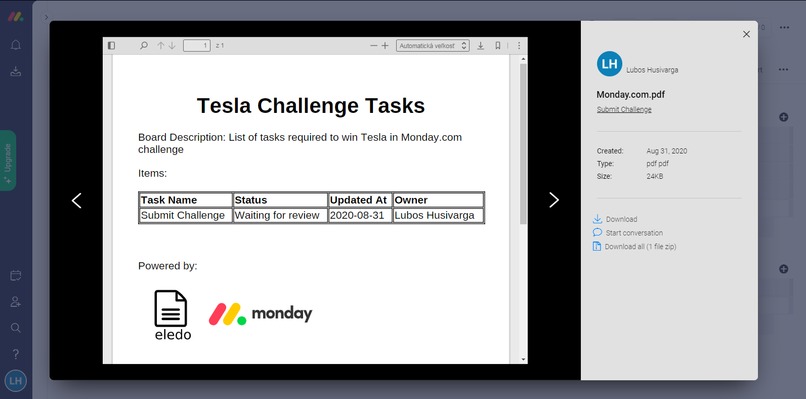Screen dimensions: 806x399
Task: Go to previous PDF page arrow
Action: point(161,46)
